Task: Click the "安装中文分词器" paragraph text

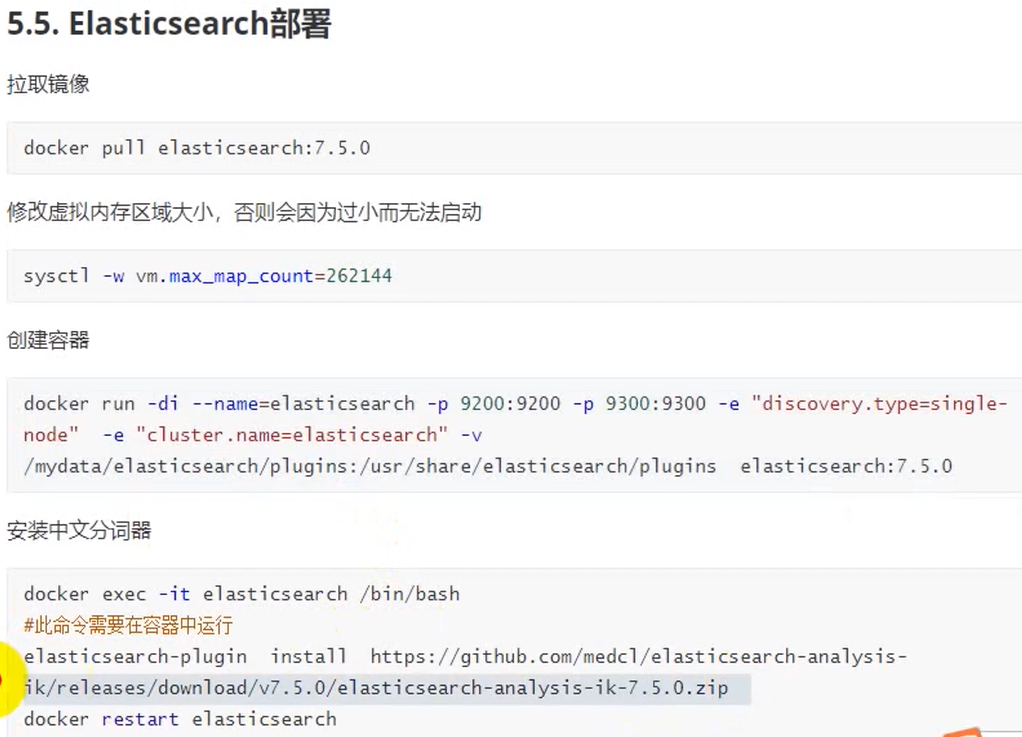Action: (x=79, y=530)
